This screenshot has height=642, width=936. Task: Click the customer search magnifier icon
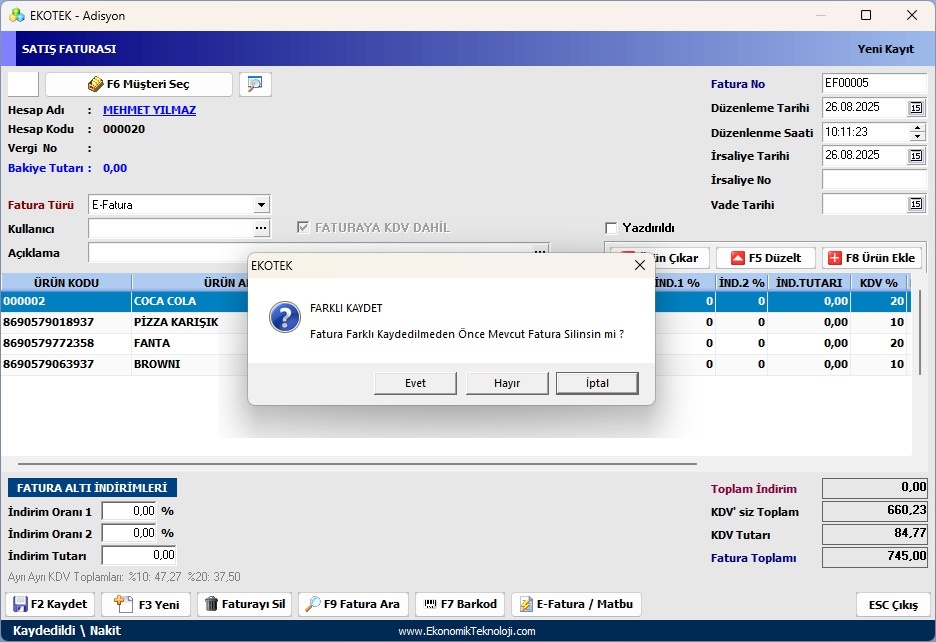point(255,84)
